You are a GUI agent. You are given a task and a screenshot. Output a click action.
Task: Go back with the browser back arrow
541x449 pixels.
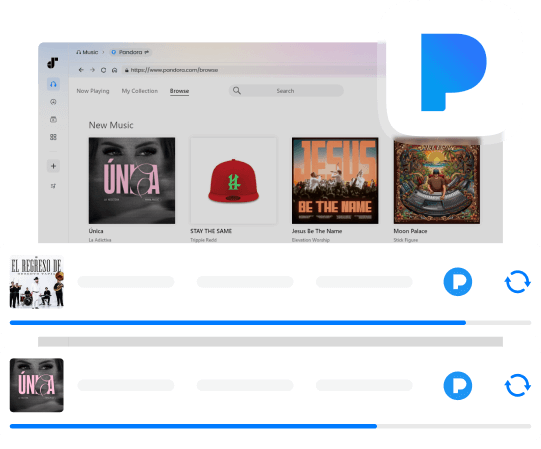tap(81, 70)
